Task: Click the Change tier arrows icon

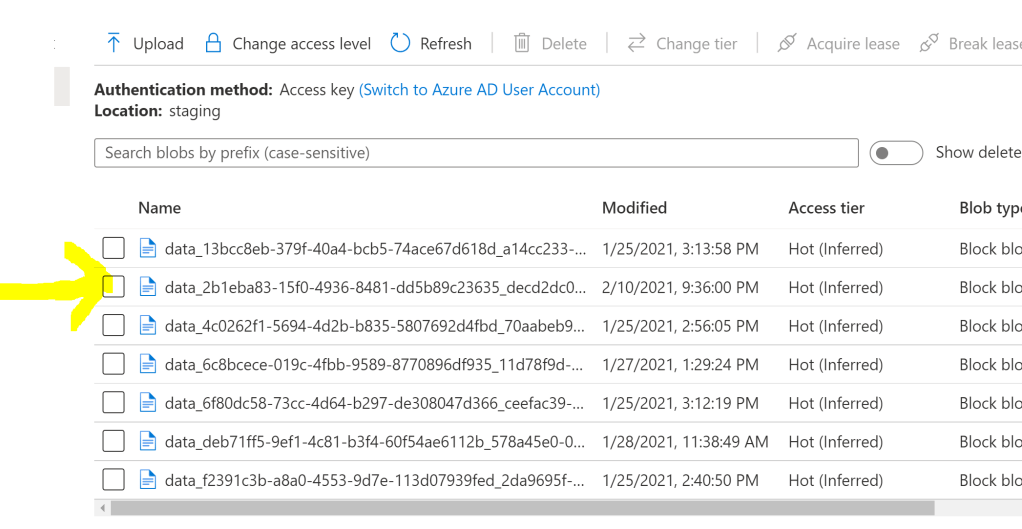Action: click(x=636, y=43)
